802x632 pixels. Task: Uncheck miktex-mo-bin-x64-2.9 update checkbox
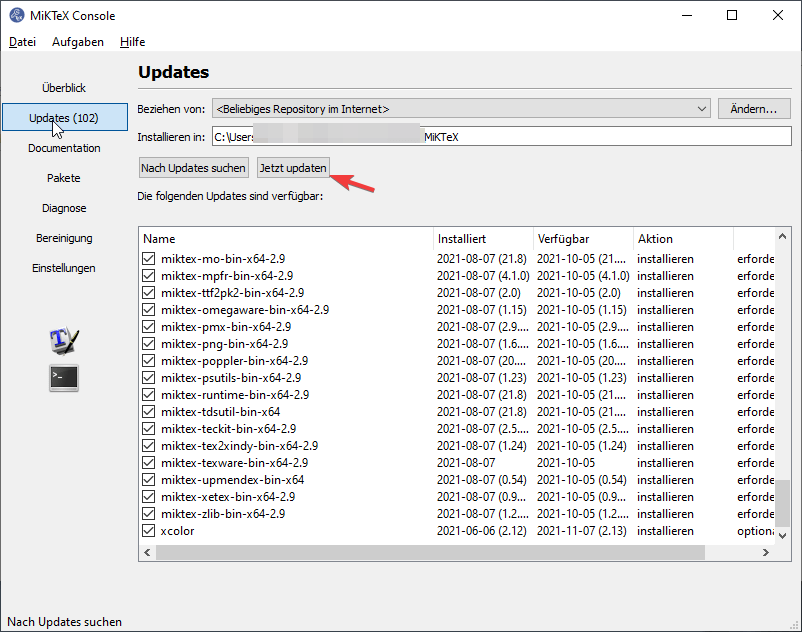click(149, 259)
